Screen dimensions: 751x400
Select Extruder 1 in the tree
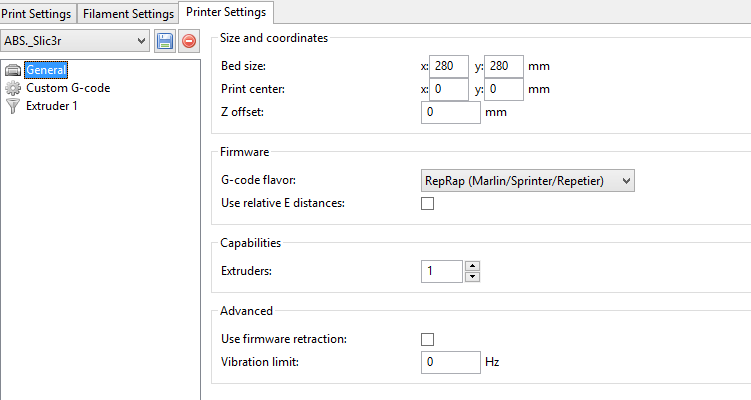click(52, 106)
